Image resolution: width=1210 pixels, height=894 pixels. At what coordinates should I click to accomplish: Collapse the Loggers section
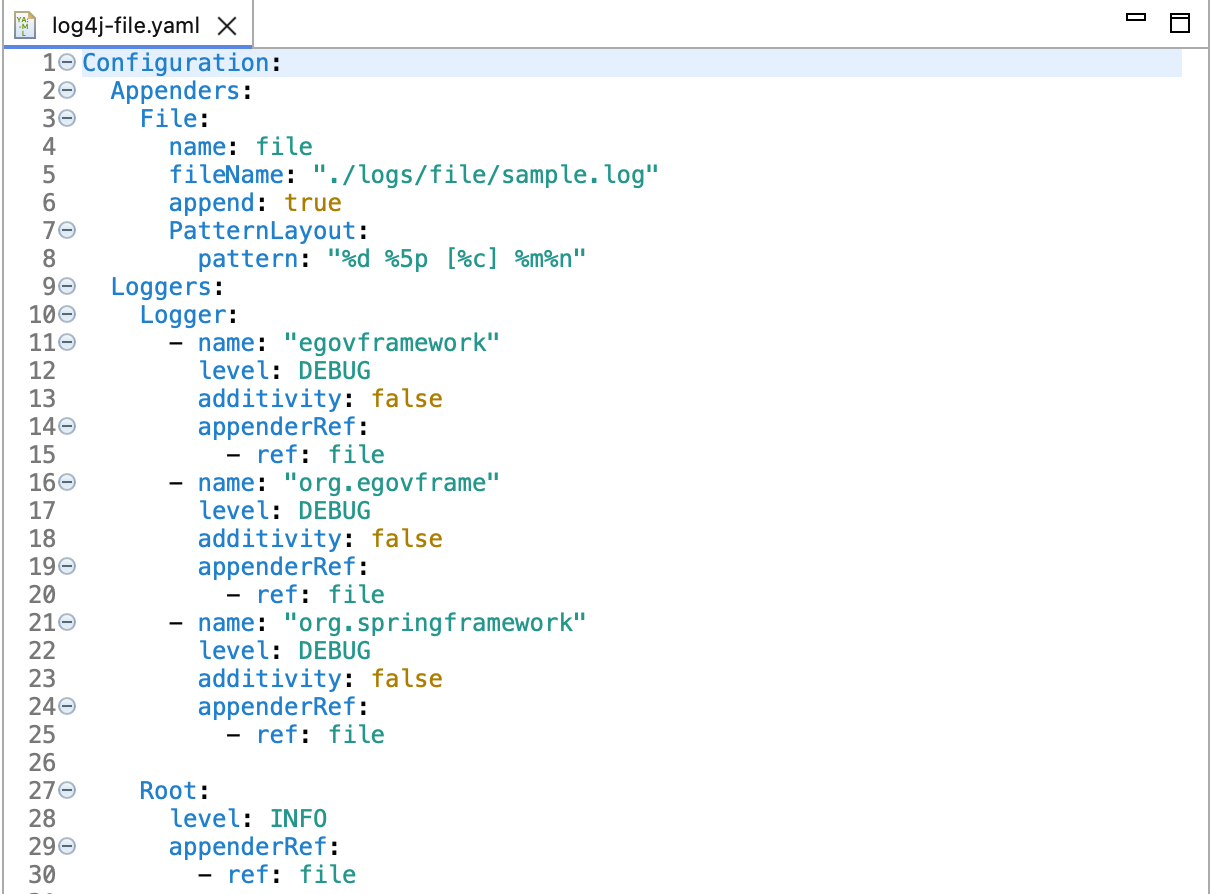coord(65,286)
